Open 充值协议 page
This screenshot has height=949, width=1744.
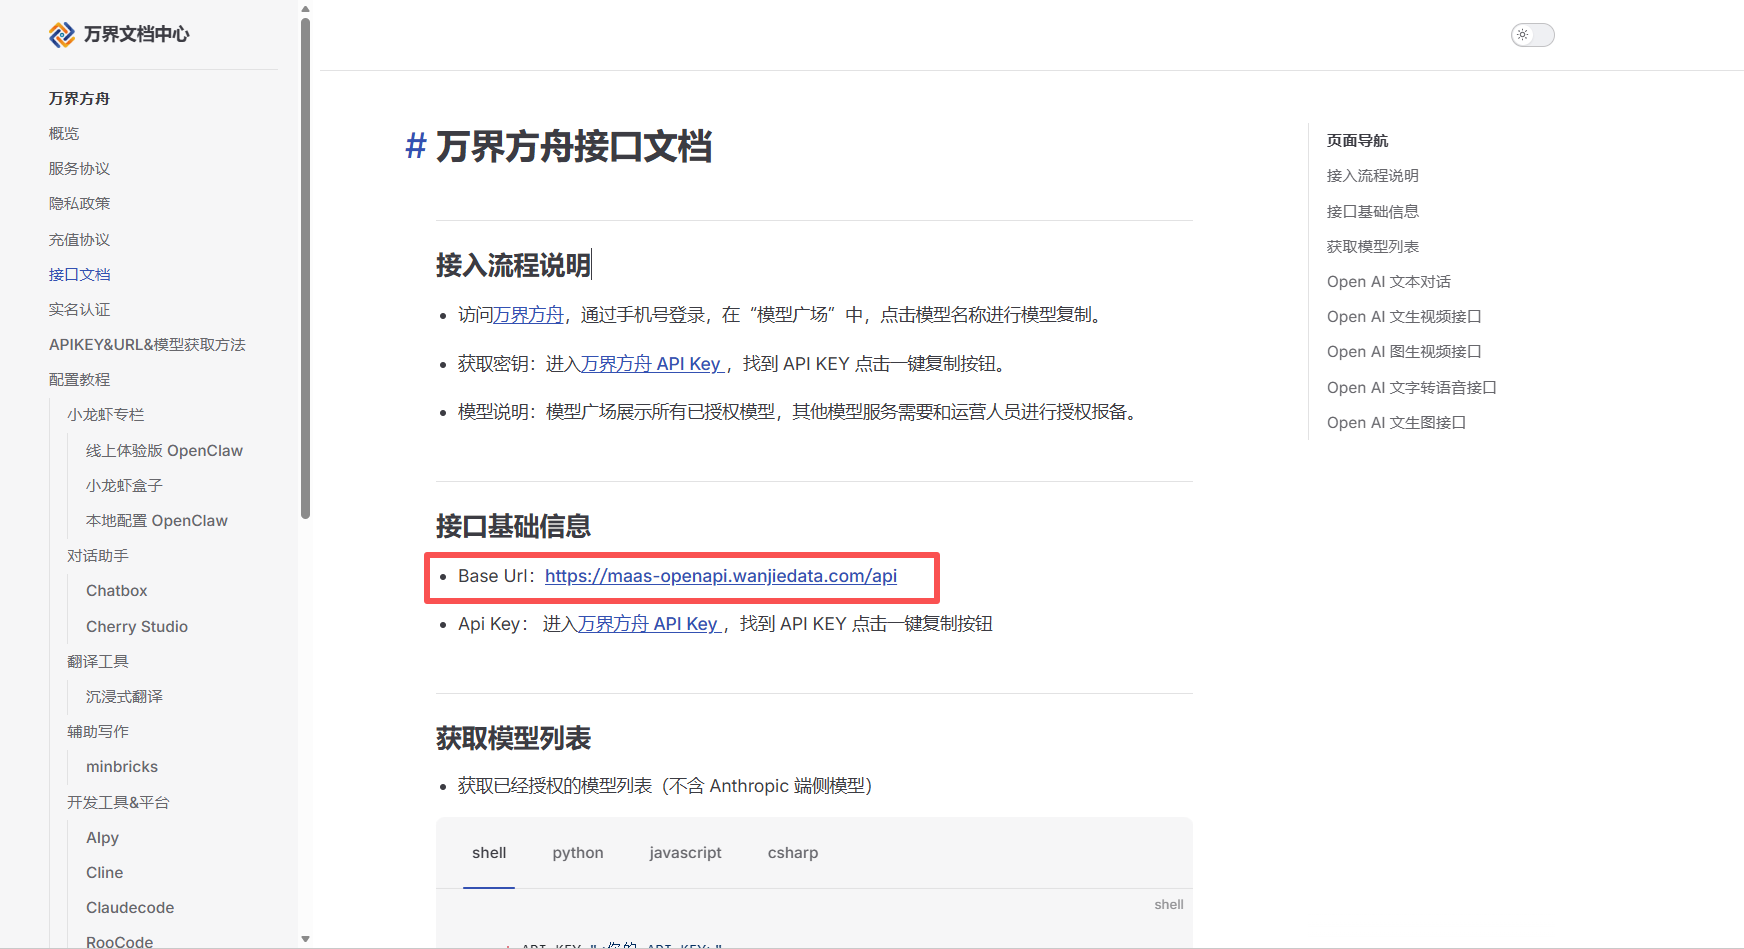(79, 239)
